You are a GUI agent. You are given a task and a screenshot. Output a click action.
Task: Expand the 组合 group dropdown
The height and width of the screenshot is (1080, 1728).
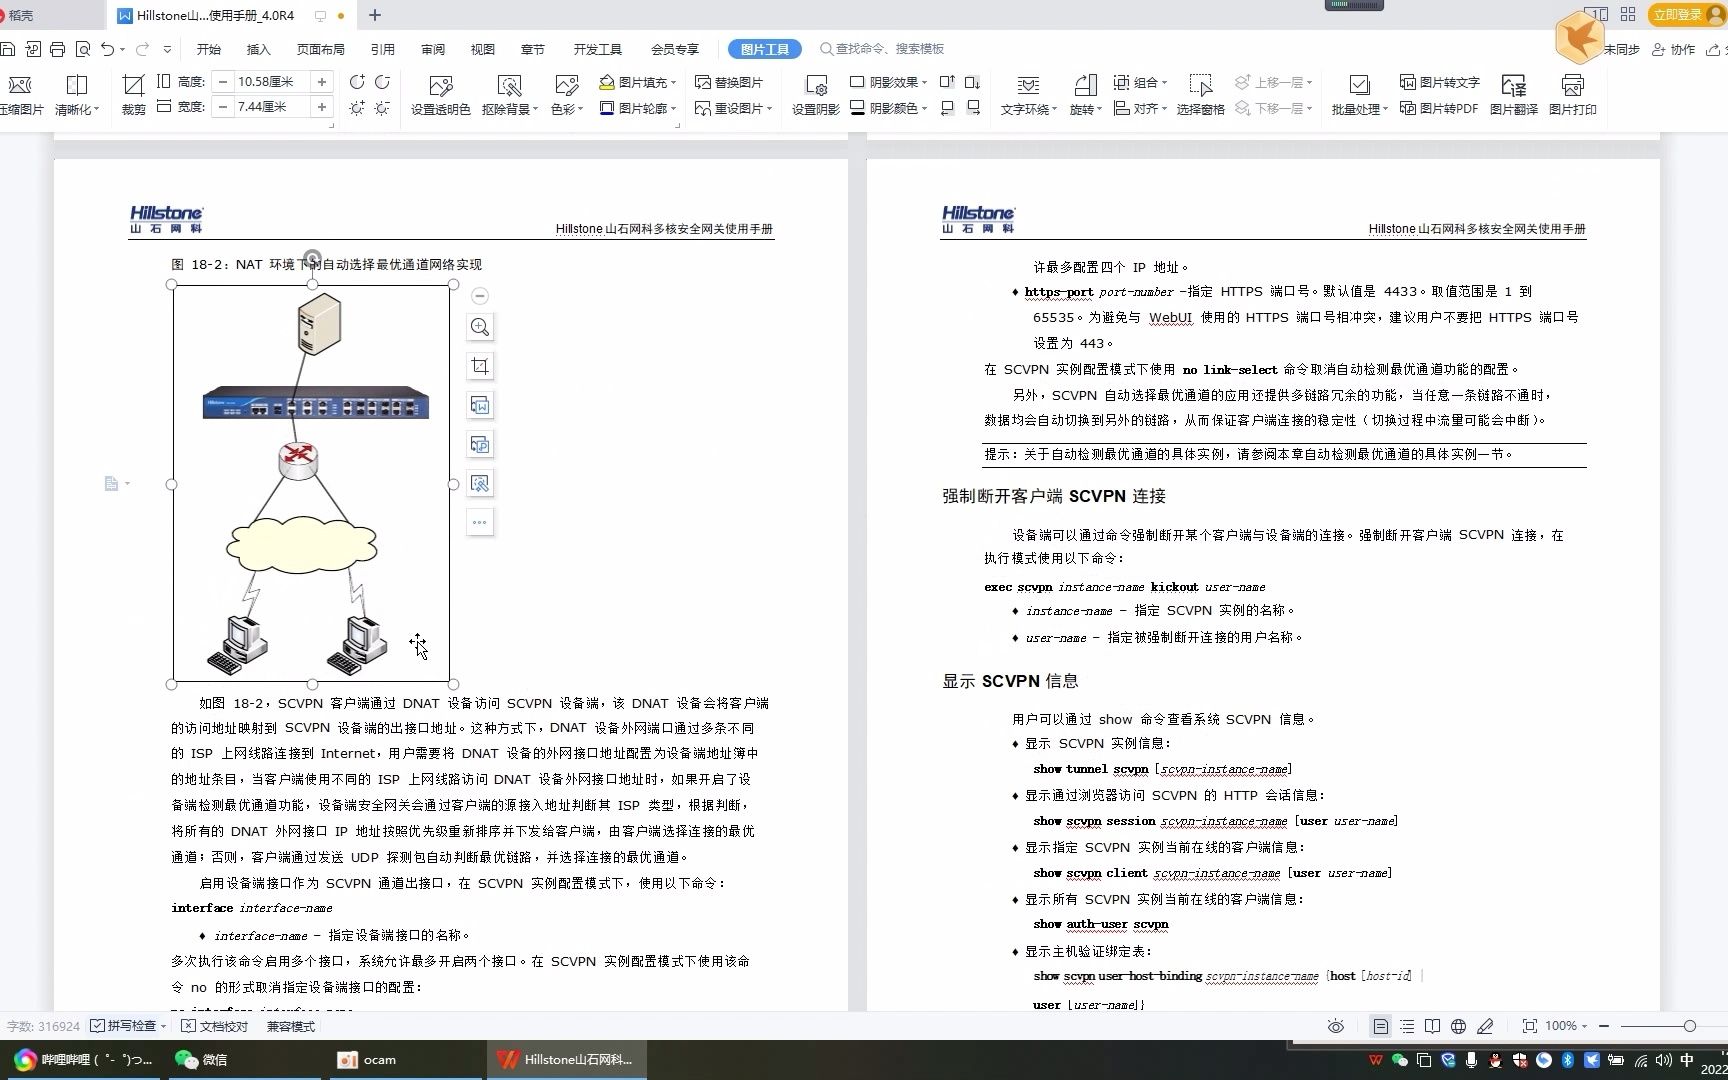1164,83
